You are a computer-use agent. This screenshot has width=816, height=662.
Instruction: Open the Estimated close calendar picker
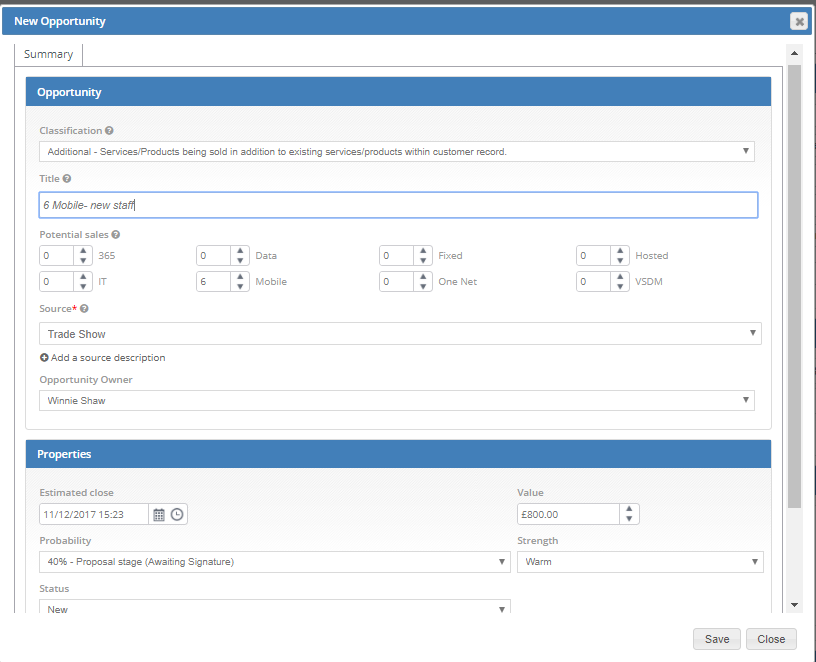click(x=159, y=515)
